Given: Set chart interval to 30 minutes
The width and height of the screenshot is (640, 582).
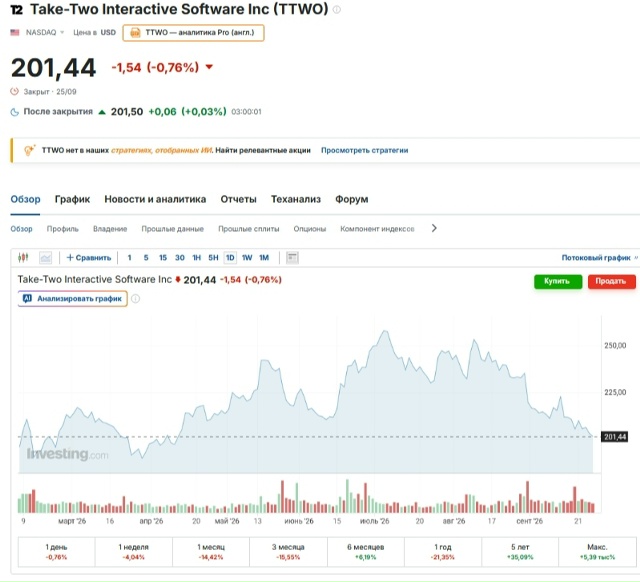Looking at the screenshot, I should coord(180,258).
